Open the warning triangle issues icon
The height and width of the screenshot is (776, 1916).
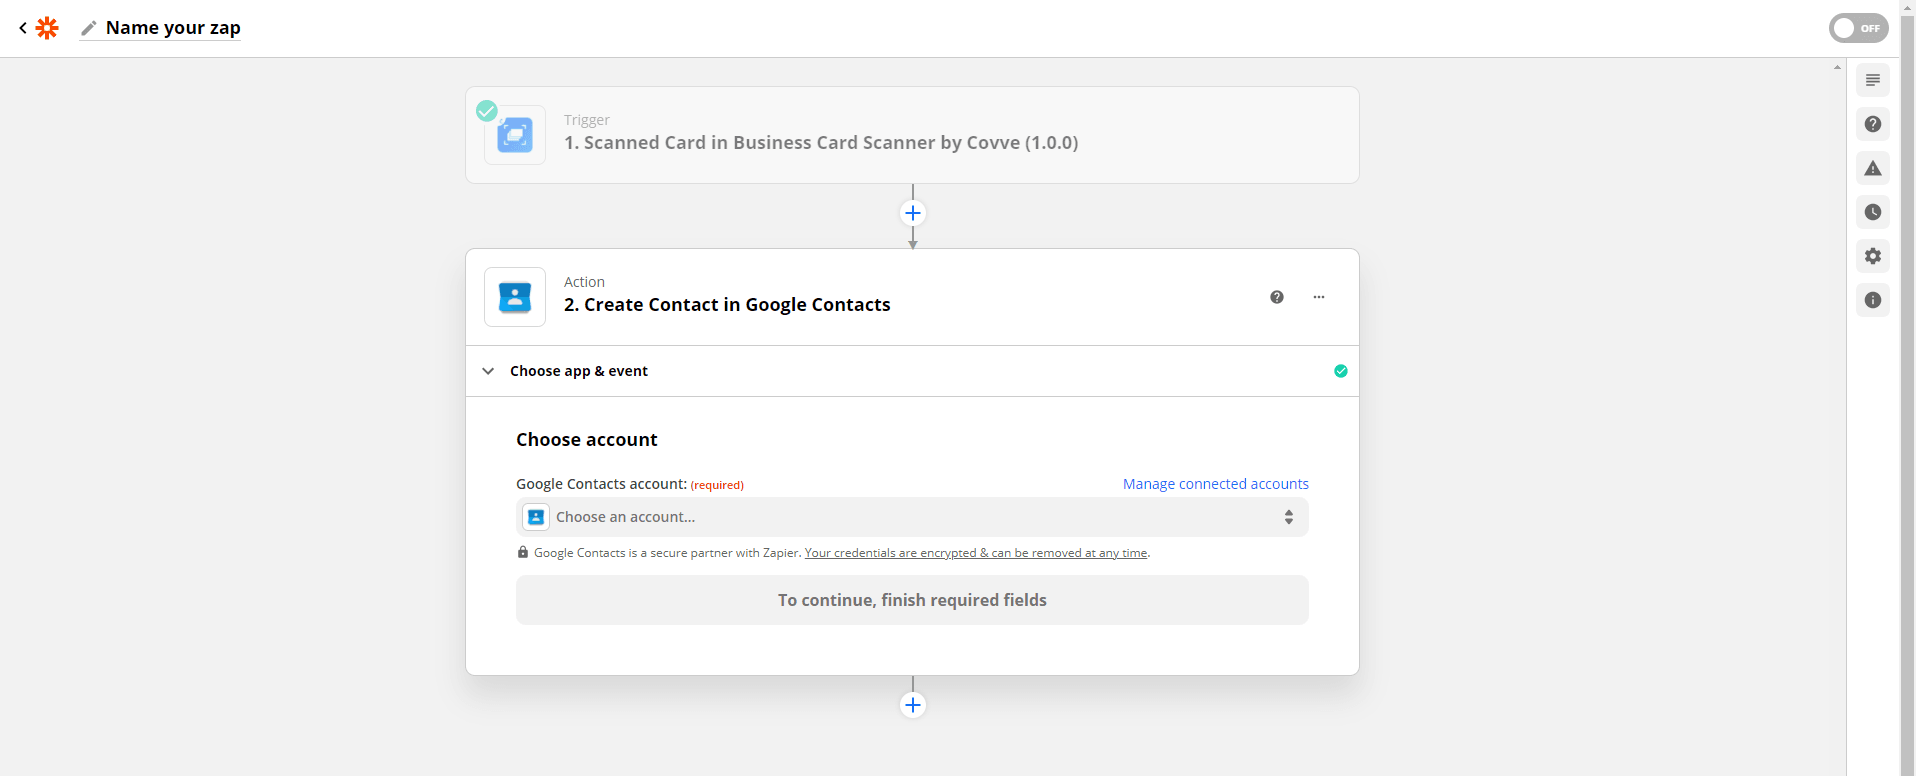point(1873,168)
